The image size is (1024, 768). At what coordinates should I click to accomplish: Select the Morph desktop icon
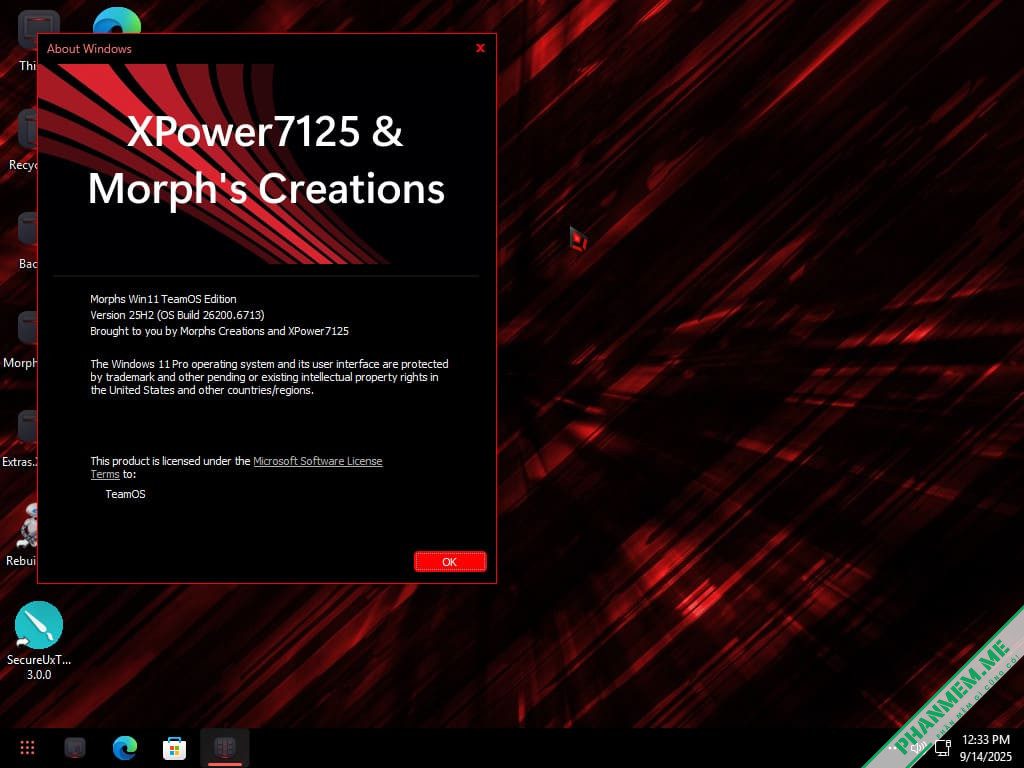coord(21,340)
